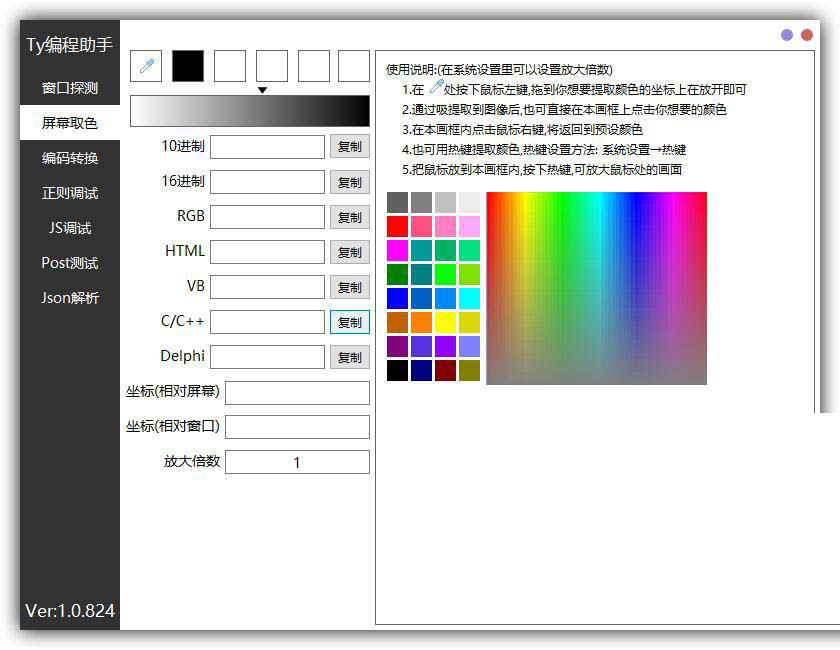840x650 pixels.
Task: Select the red preset swatch
Action: tap(398, 226)
